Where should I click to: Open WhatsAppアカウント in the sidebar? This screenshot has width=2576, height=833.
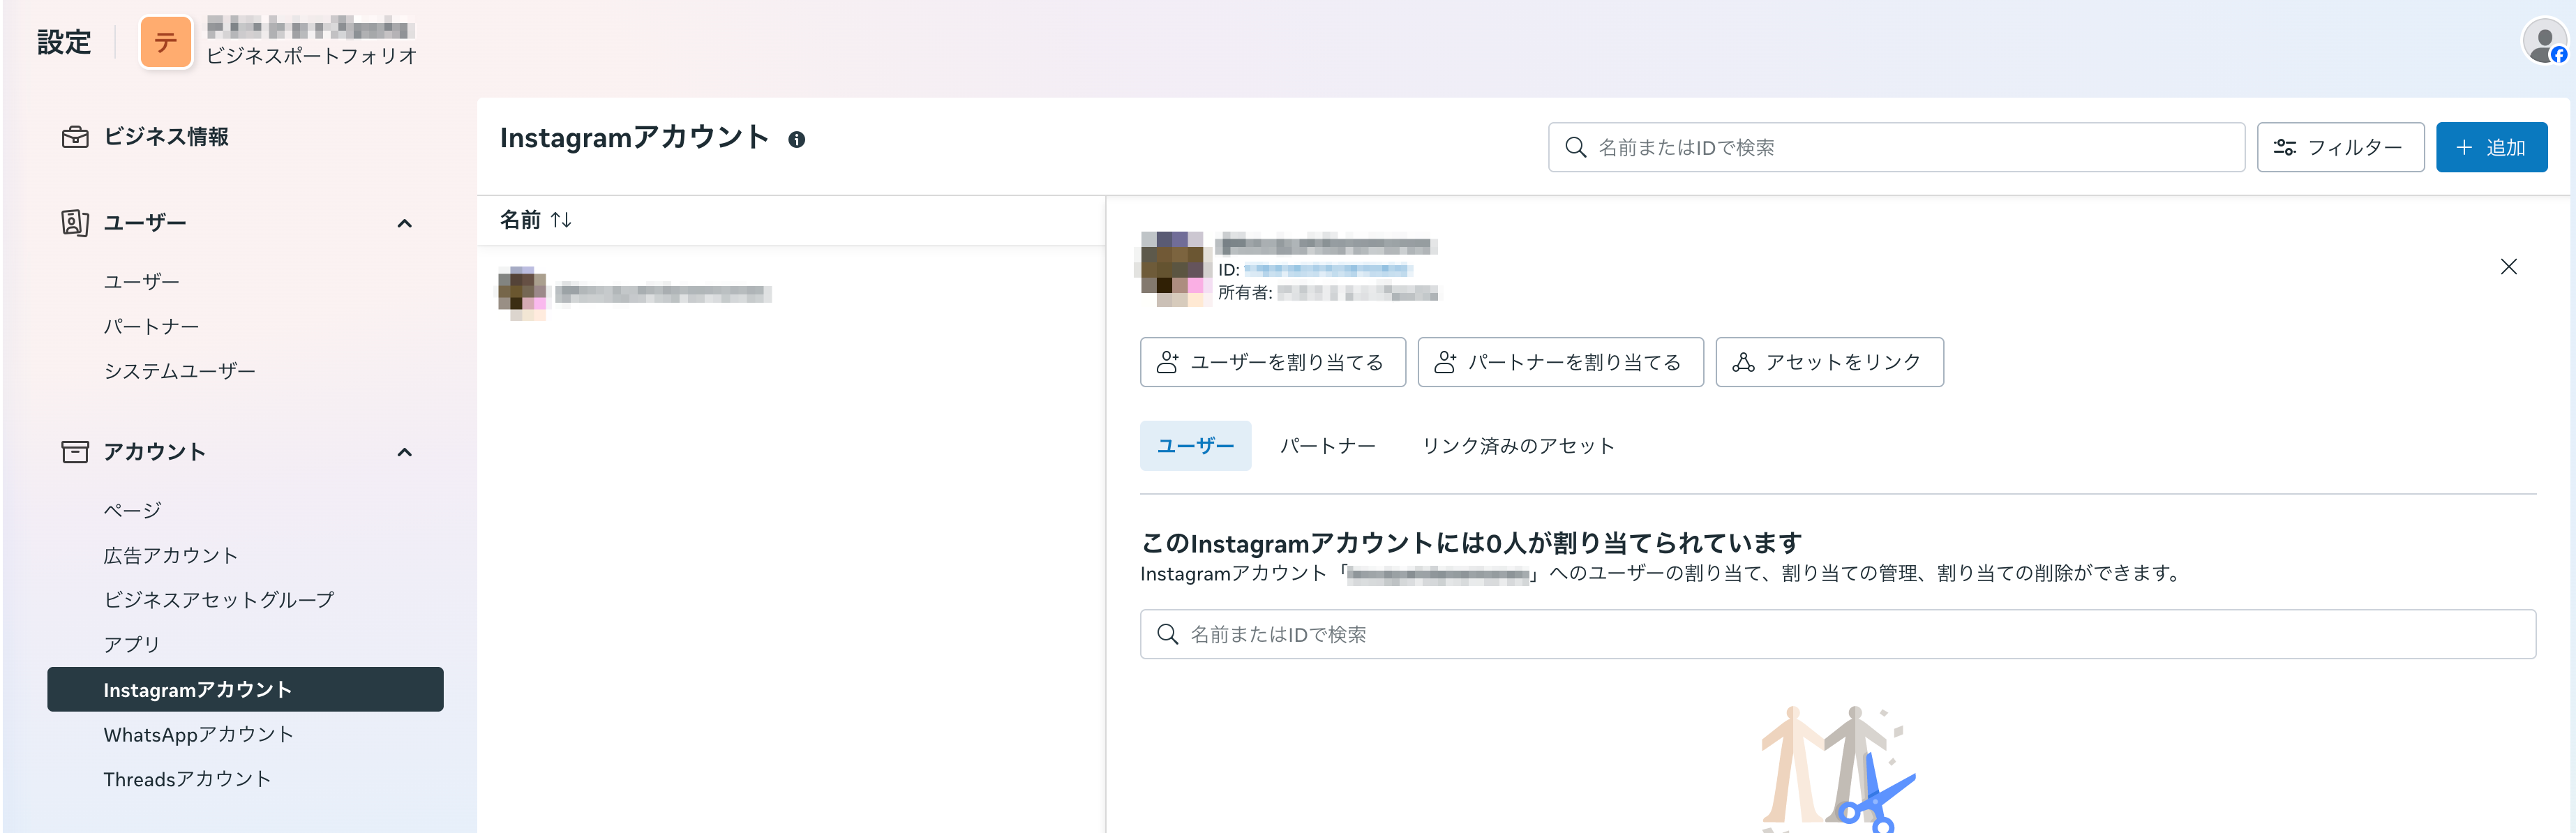tap(198, 734)
